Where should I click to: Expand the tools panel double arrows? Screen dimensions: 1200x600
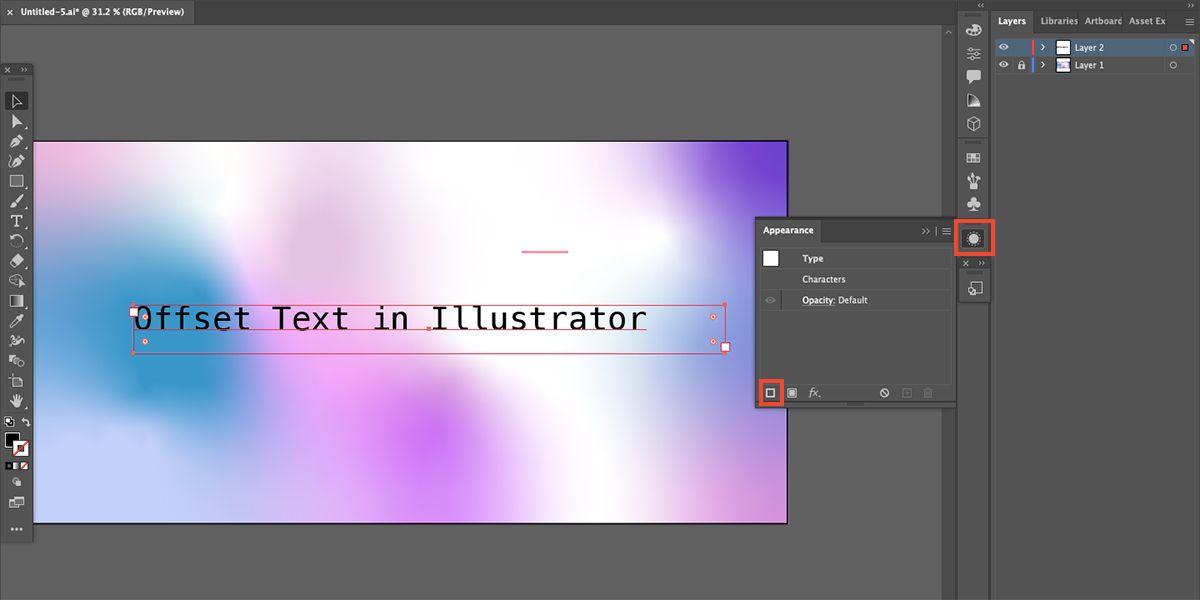click(x=24, y=70)
